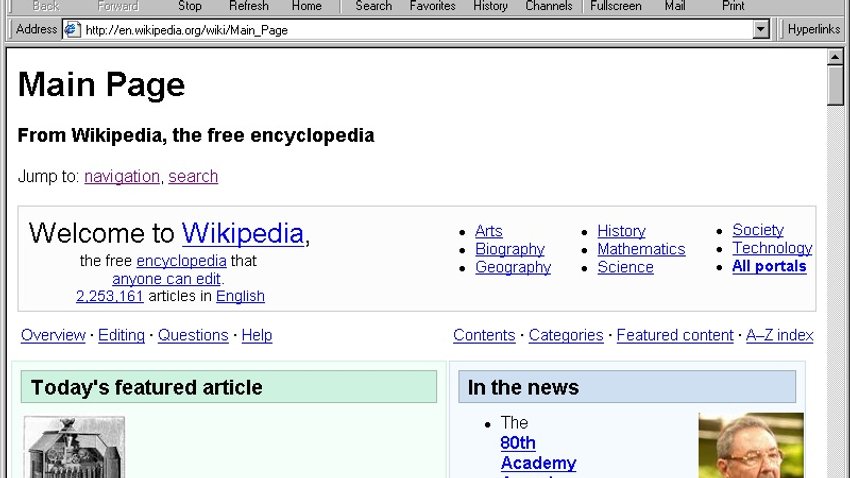This screenshot has width=850, height=478.
Task: Click the Today's featured article heading
Action: [146, 387]
